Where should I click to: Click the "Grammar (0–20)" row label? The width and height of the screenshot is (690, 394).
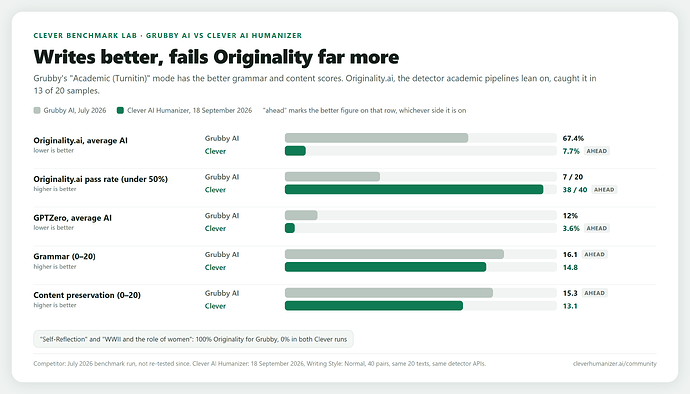coord(64,256)
